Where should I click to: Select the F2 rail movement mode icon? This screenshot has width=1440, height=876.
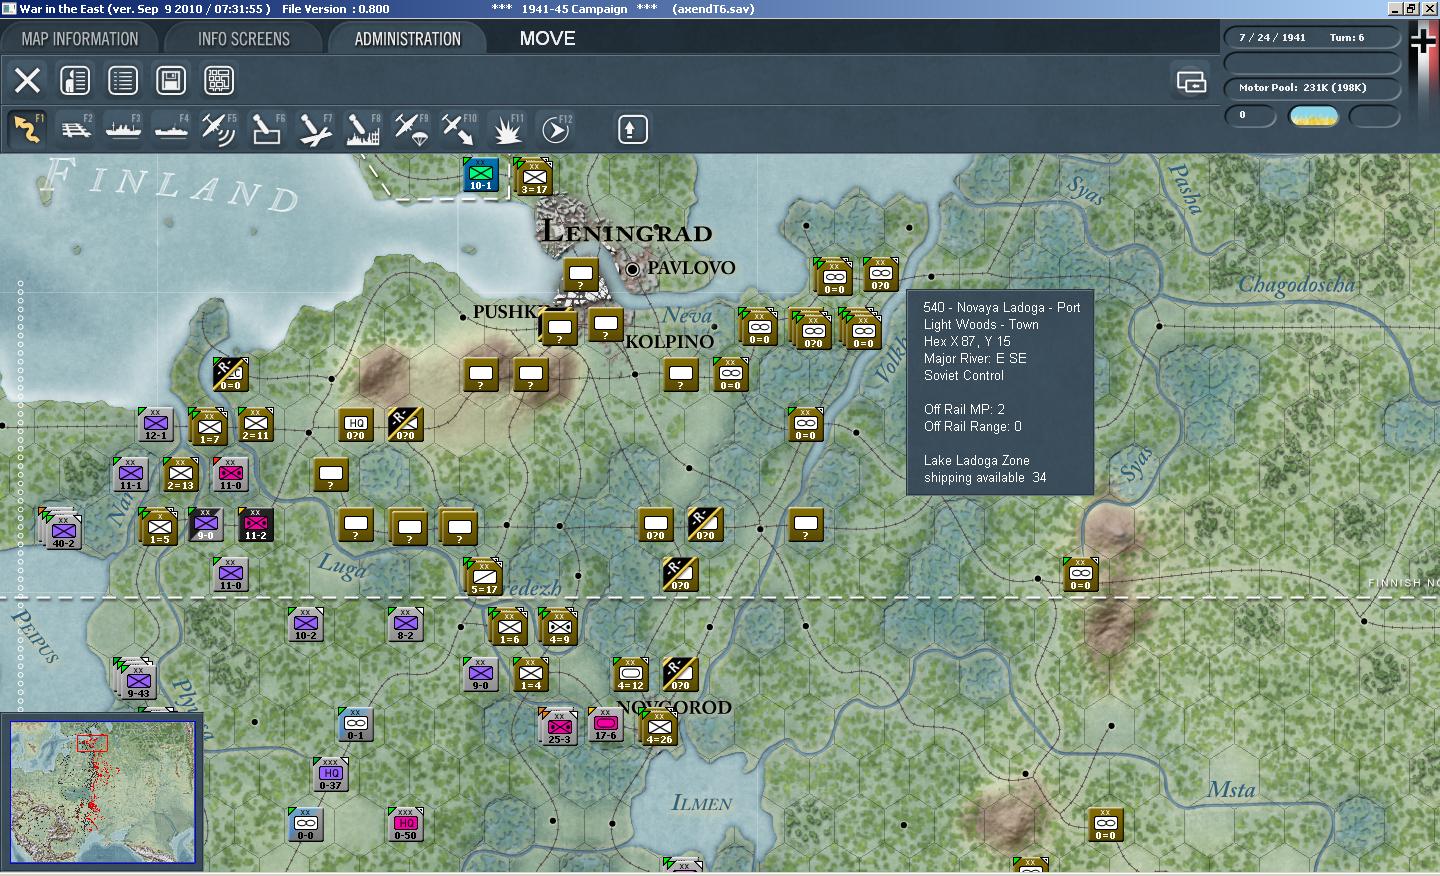point(75,129)
